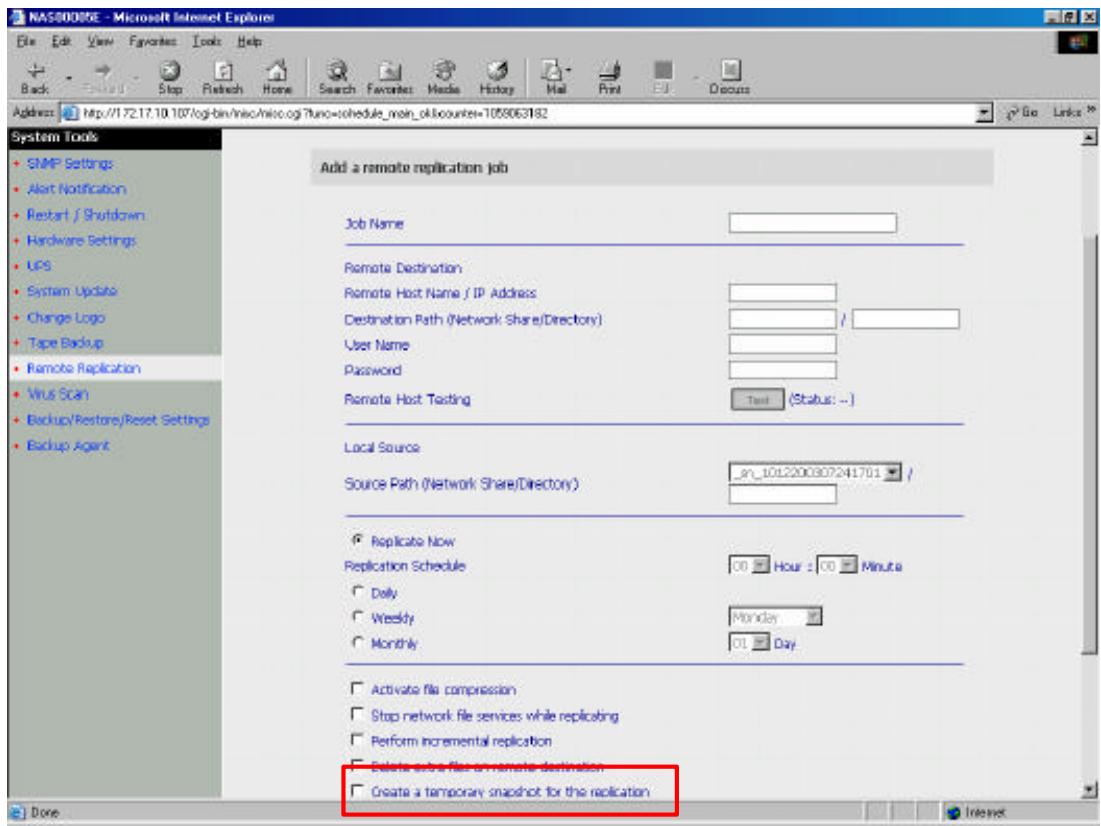
Task: Click the Destination Path network share field
Action: tap(782, 319)
